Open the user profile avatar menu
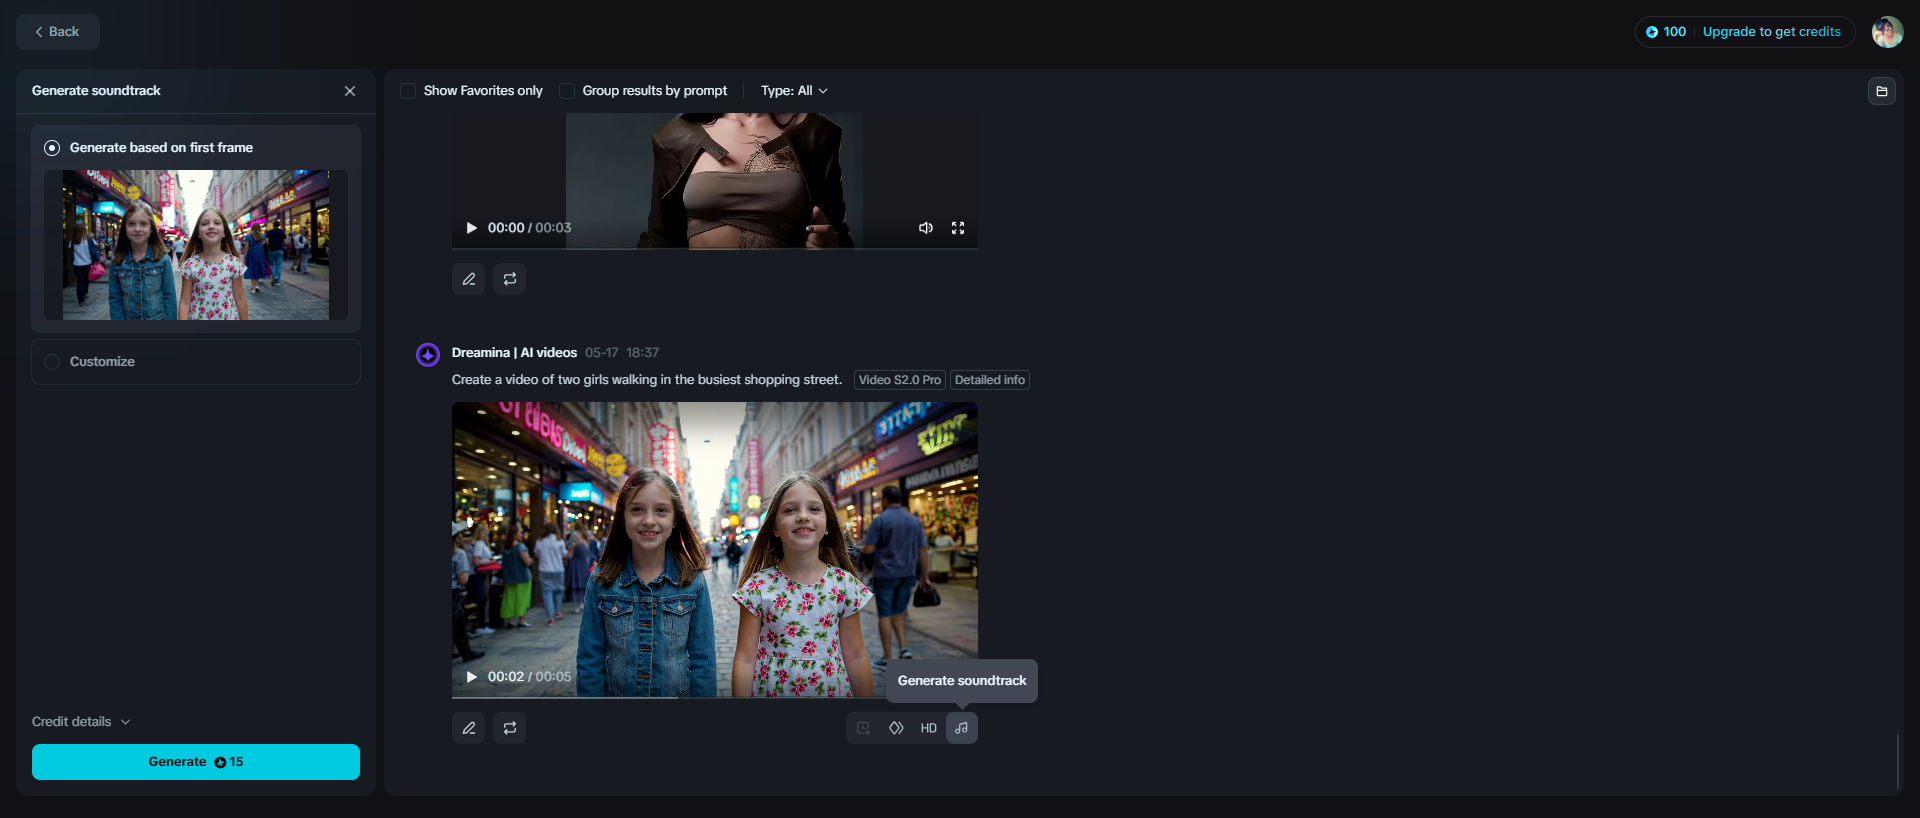Screen dimensions: 1920x818 point(1887,32)
